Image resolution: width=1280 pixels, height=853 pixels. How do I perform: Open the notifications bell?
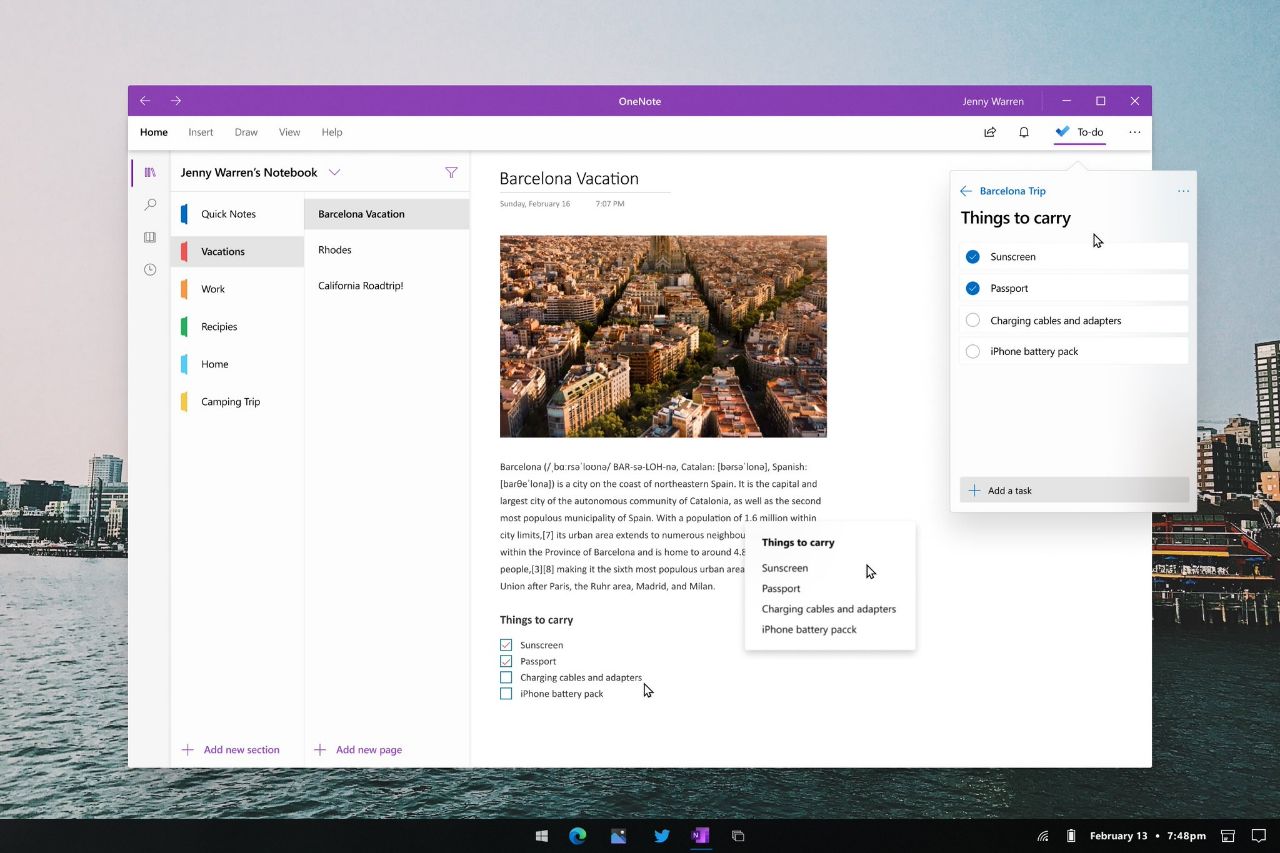pyautogui.click(x=1024, y=132)
